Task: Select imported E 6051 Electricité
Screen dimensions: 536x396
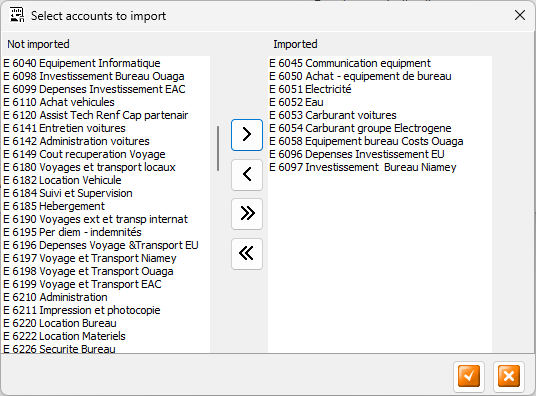Action: 380,89
